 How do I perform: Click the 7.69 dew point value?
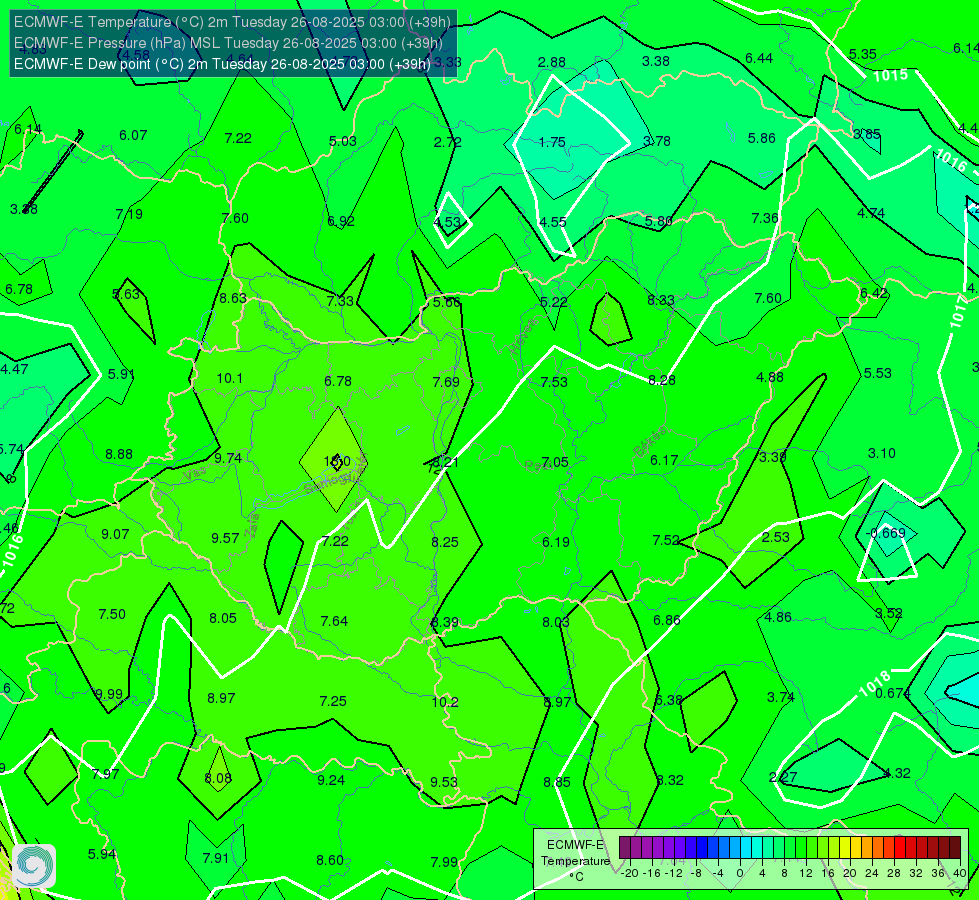[446, 382]
